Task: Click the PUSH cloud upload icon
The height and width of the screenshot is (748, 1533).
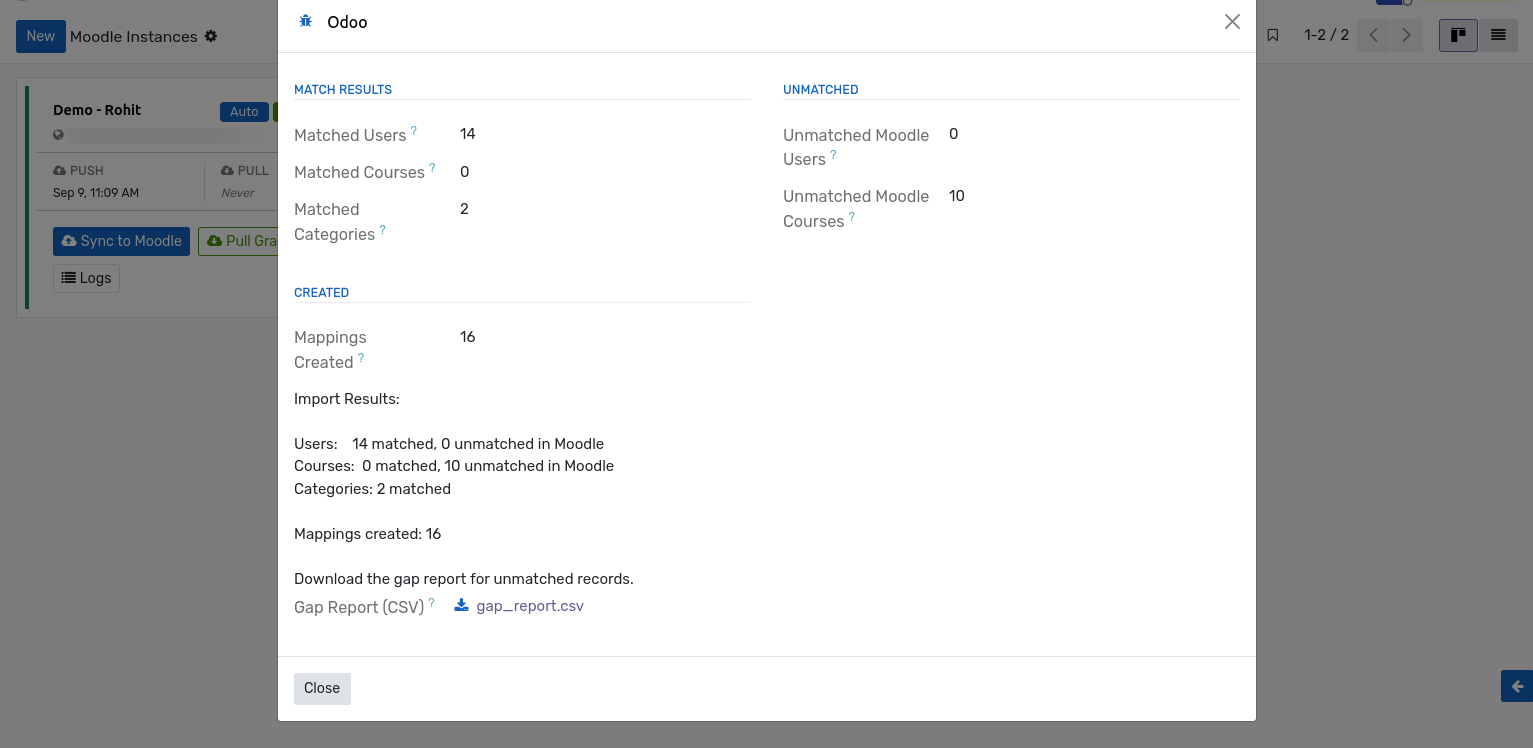Action: (59, 171)
